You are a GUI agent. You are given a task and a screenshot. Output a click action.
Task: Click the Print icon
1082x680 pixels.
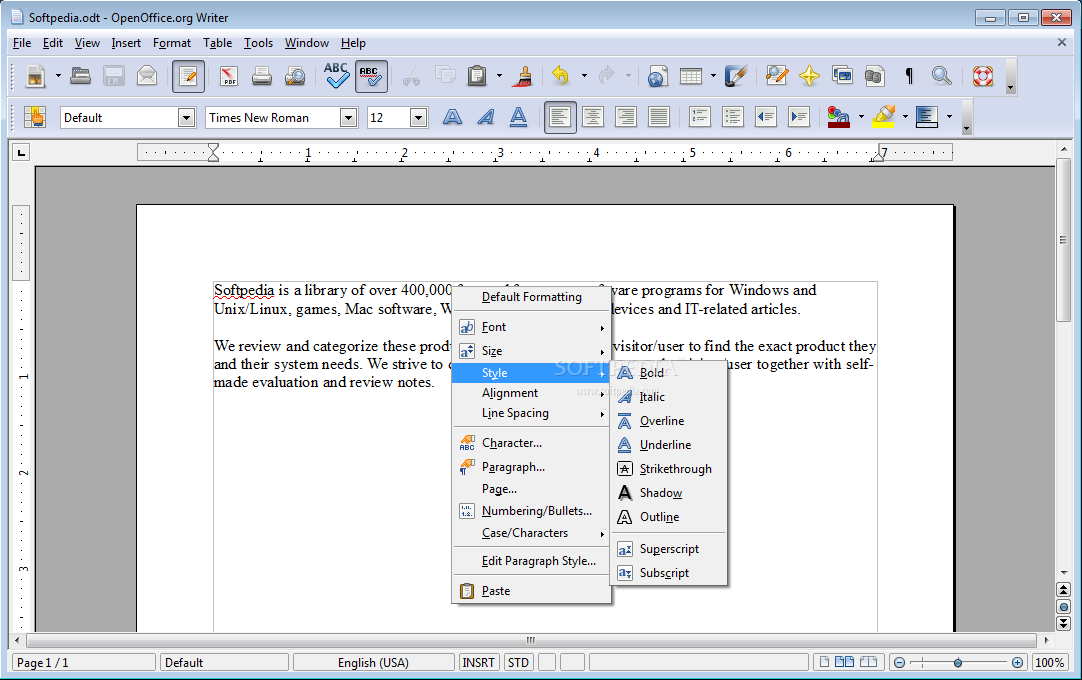(262, 76)
